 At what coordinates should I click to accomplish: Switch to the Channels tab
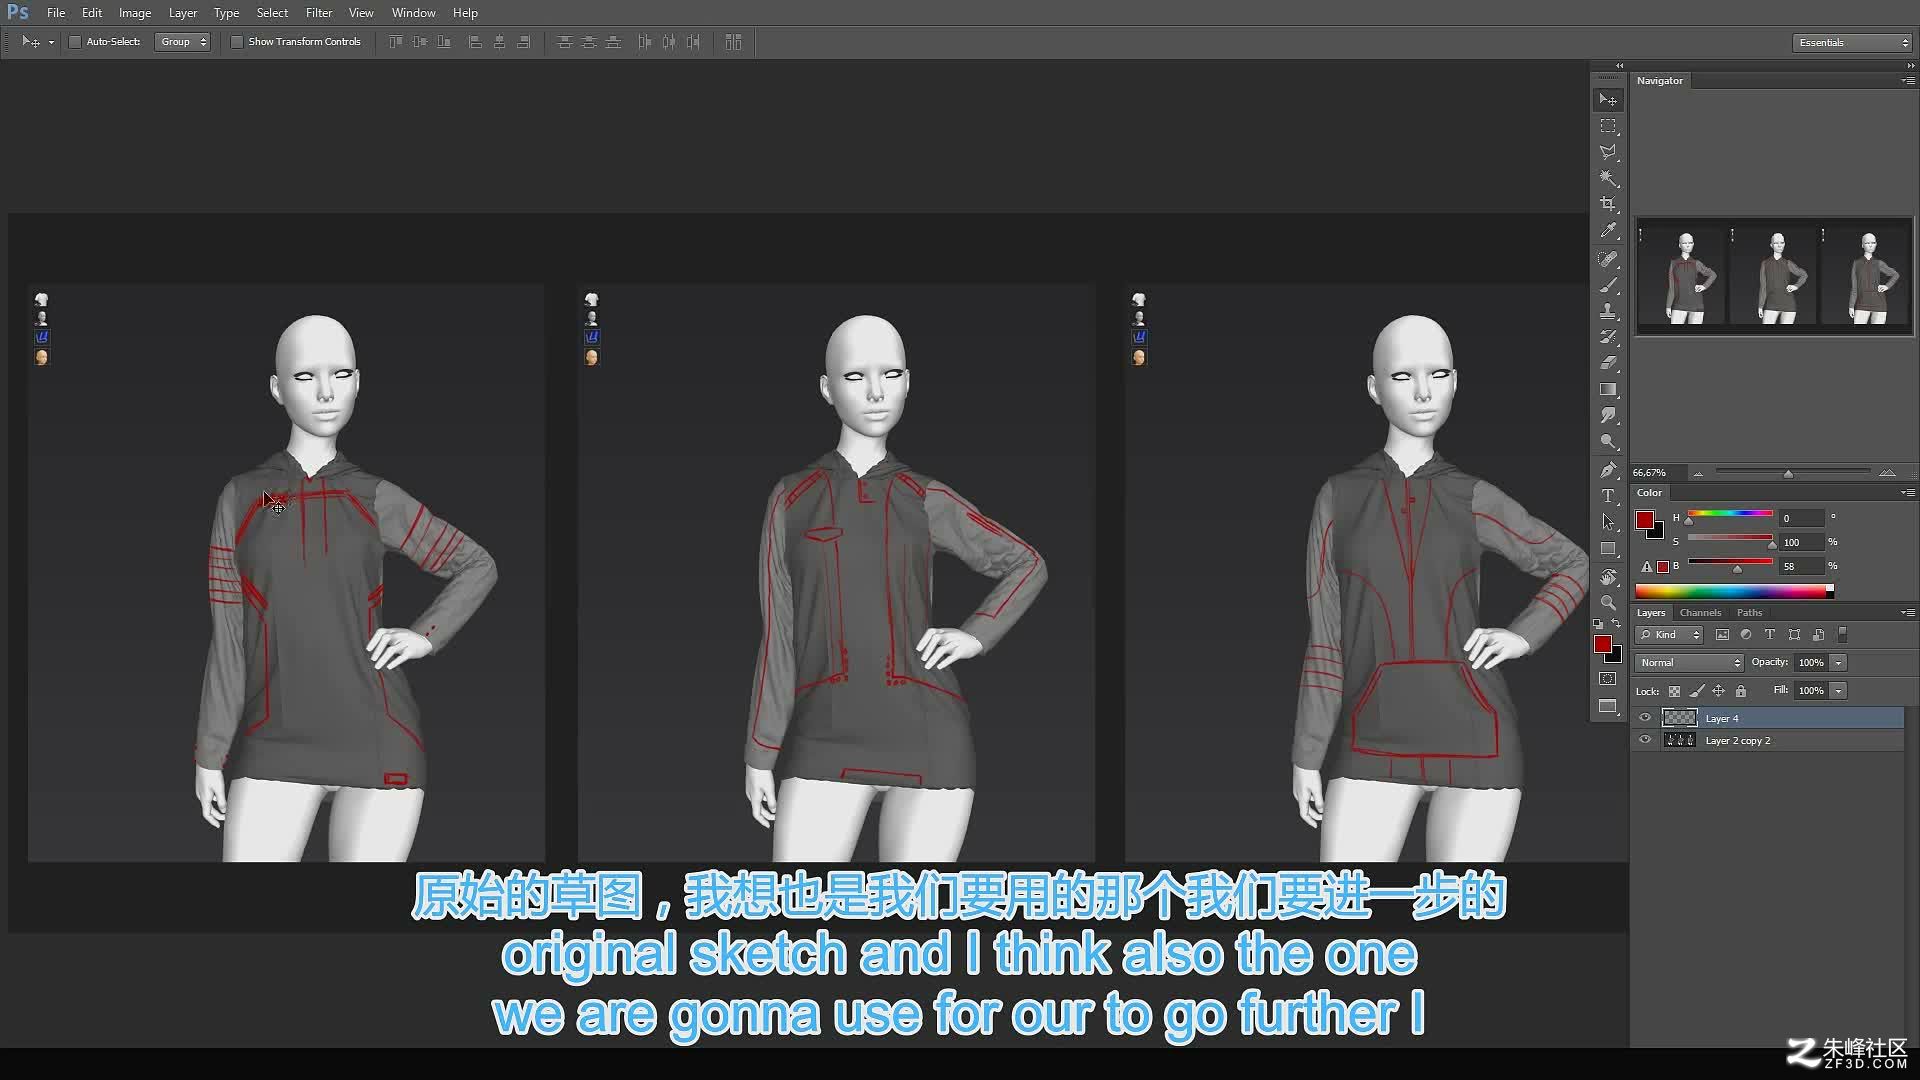tap(1700, 613)
